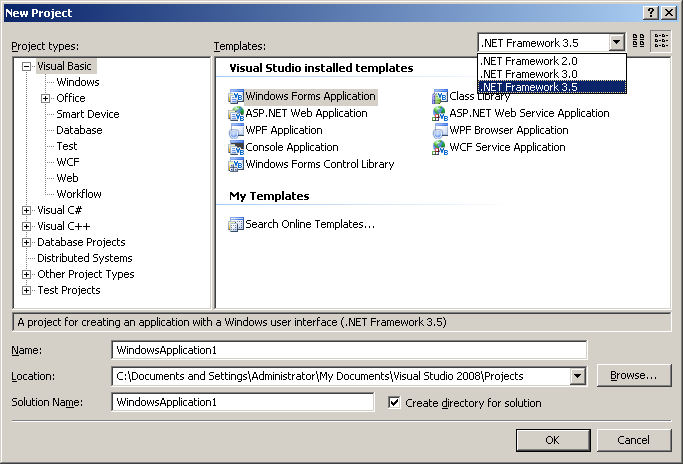The height and width of the screenshot is (464, 683).
Task: Select Other Project Types tree label
Action: point(86,274)
